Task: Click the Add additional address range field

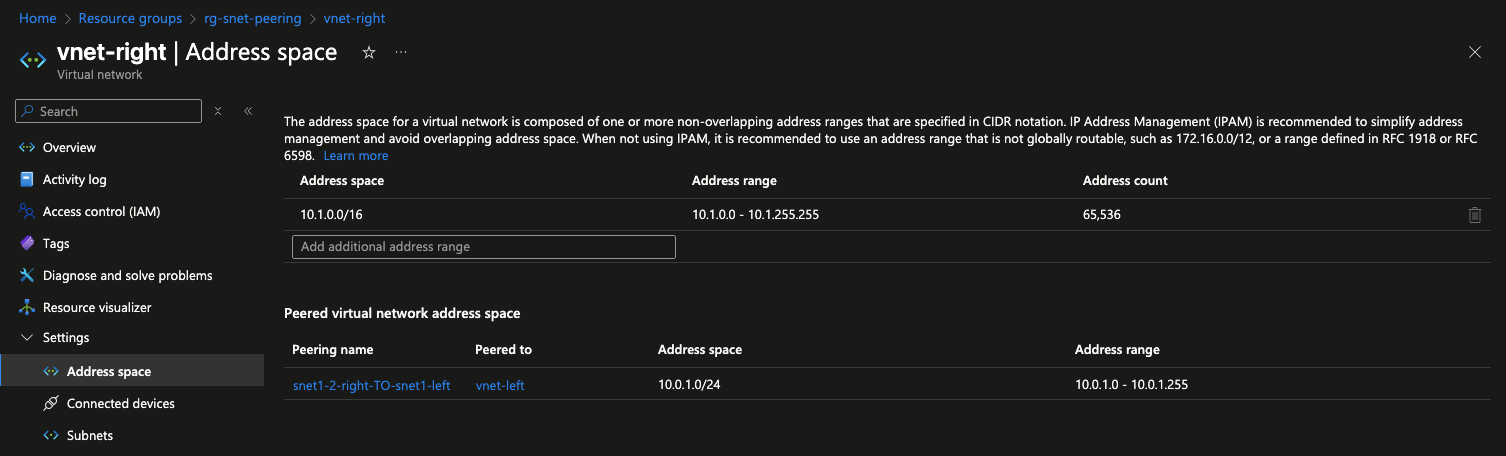Action: click(x=484, y=246)
